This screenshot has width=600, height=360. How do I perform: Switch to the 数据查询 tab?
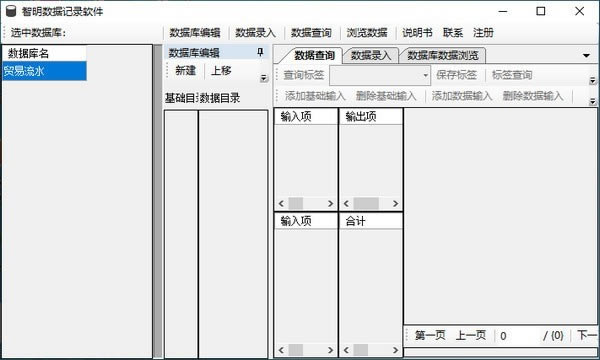click(x=314, y=56)
